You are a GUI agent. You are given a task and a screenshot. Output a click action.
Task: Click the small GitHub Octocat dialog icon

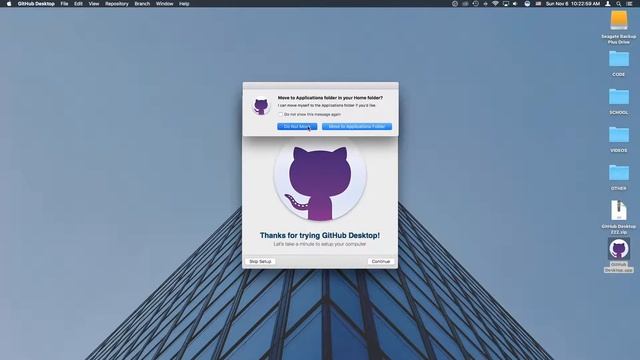[261, 106]
